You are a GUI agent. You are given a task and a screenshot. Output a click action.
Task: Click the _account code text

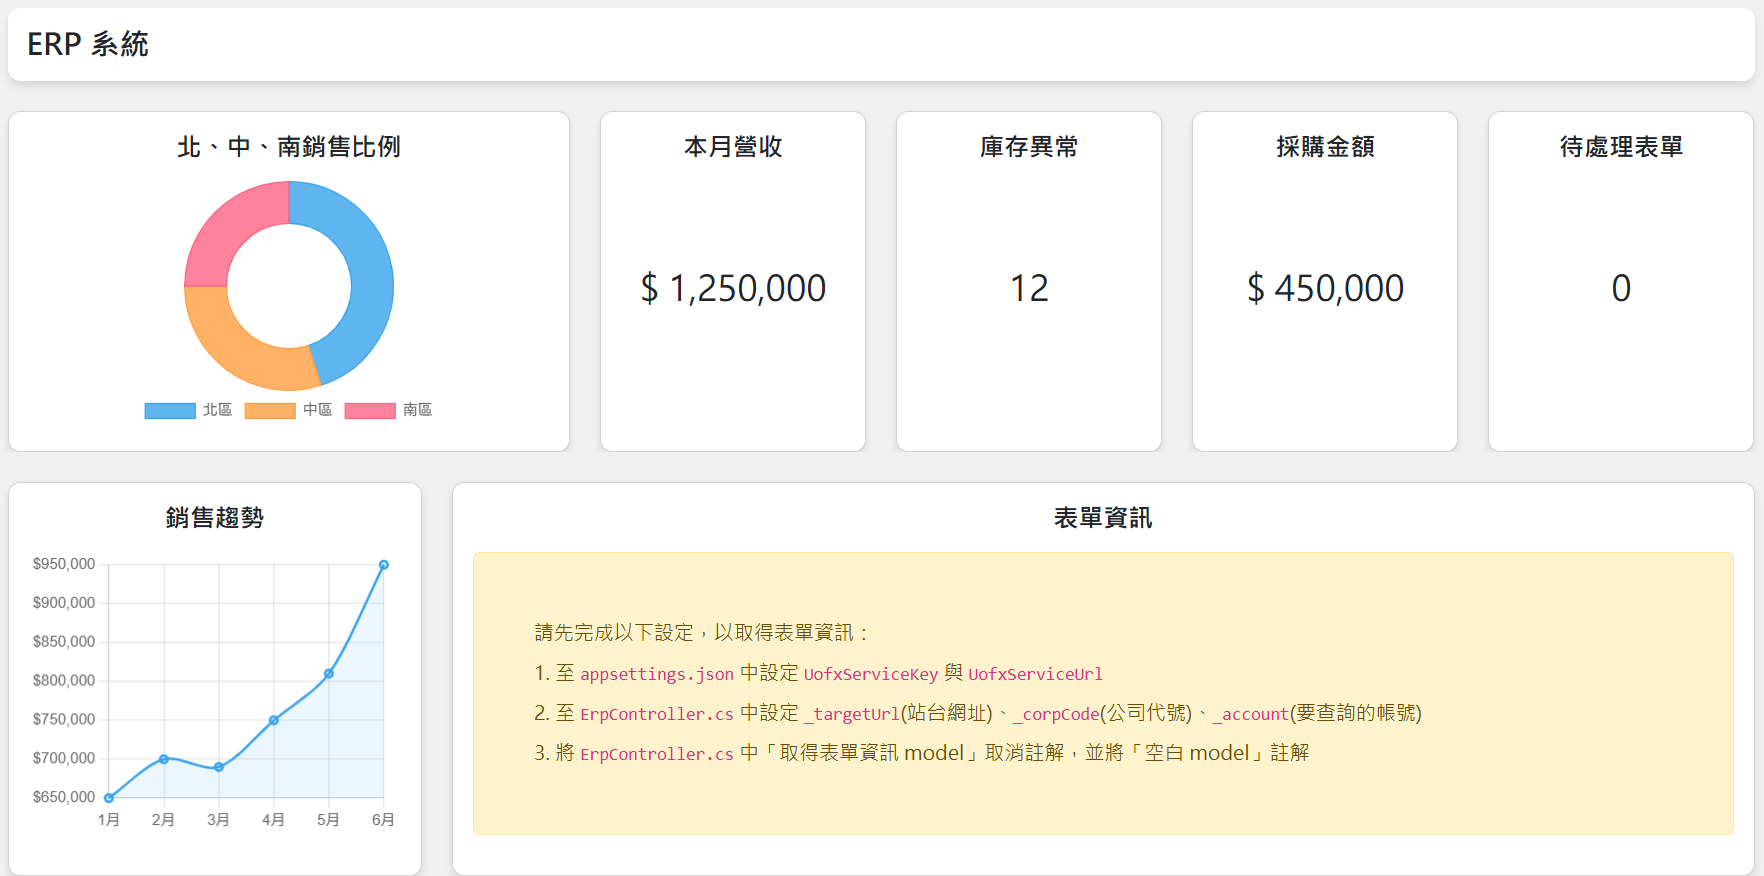[x=1251, y=714]
